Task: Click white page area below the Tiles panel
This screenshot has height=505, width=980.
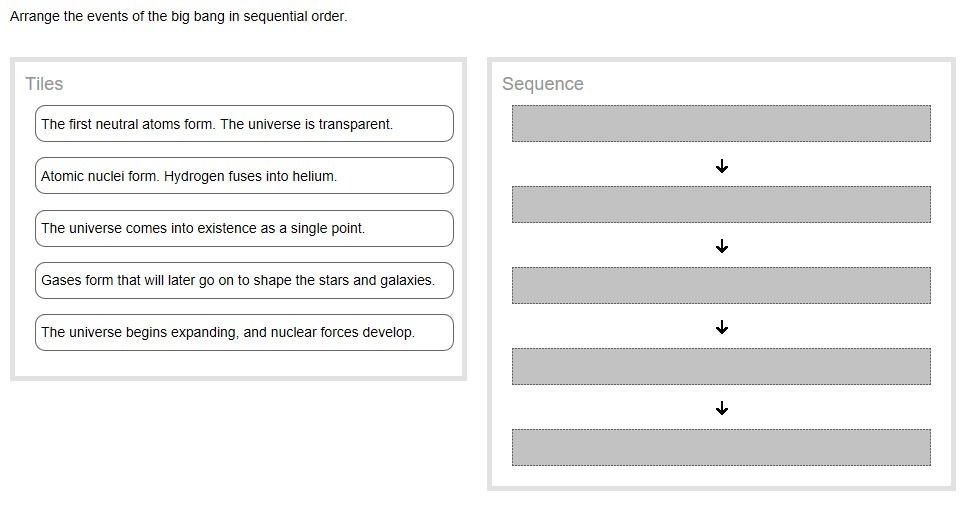Action: click(x=238, y=440)
